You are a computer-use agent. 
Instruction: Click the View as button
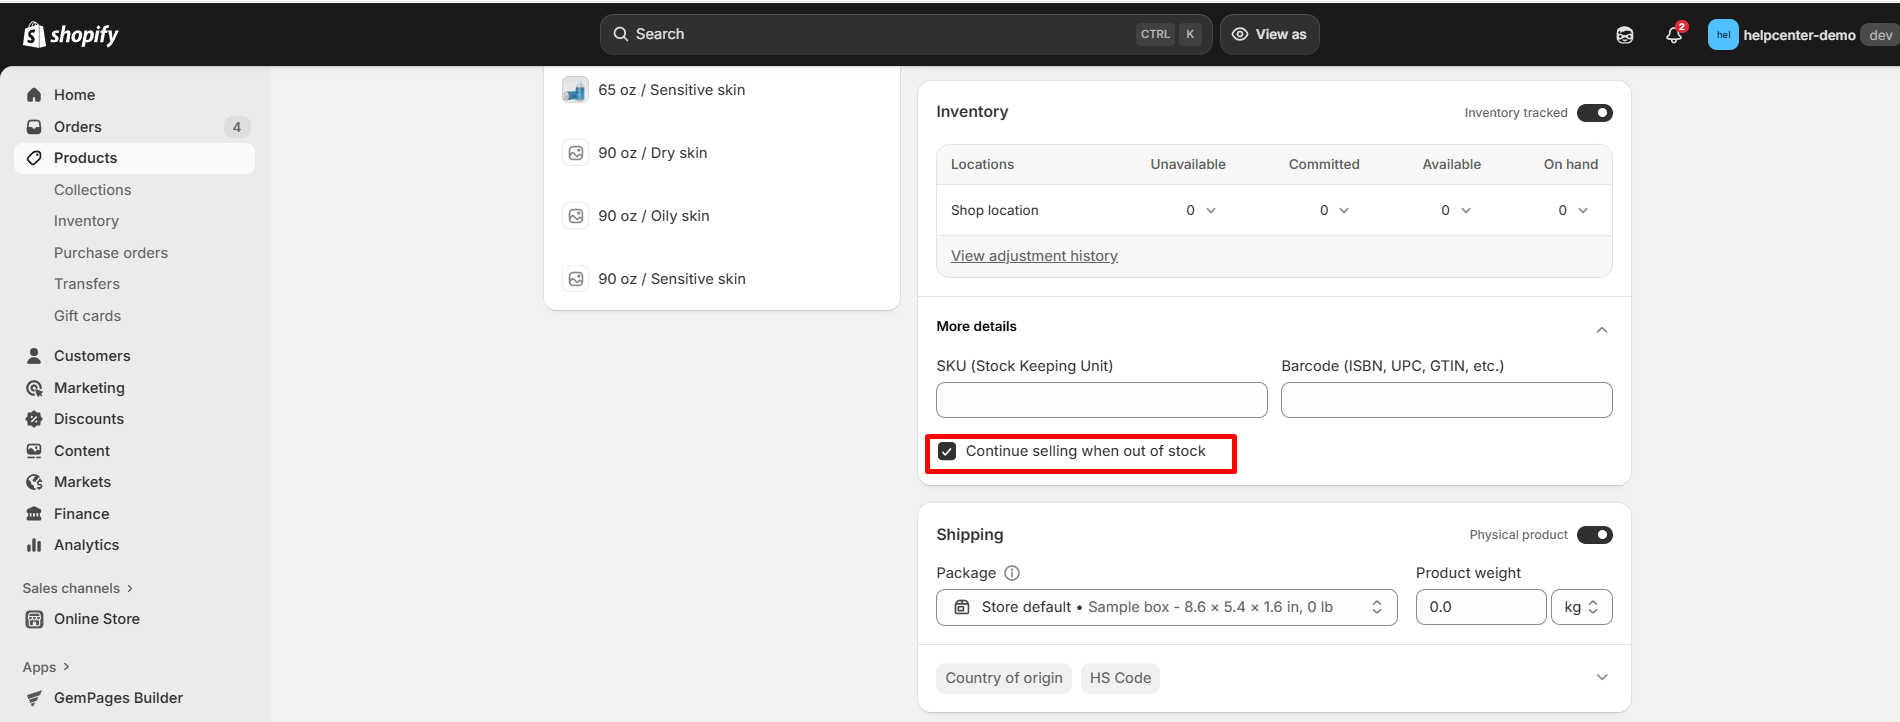coord(1269,35)
